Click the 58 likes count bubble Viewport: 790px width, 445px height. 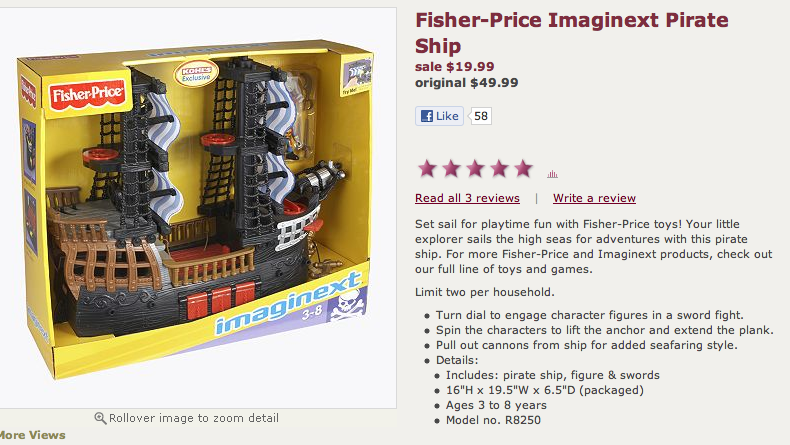point(480,116)
